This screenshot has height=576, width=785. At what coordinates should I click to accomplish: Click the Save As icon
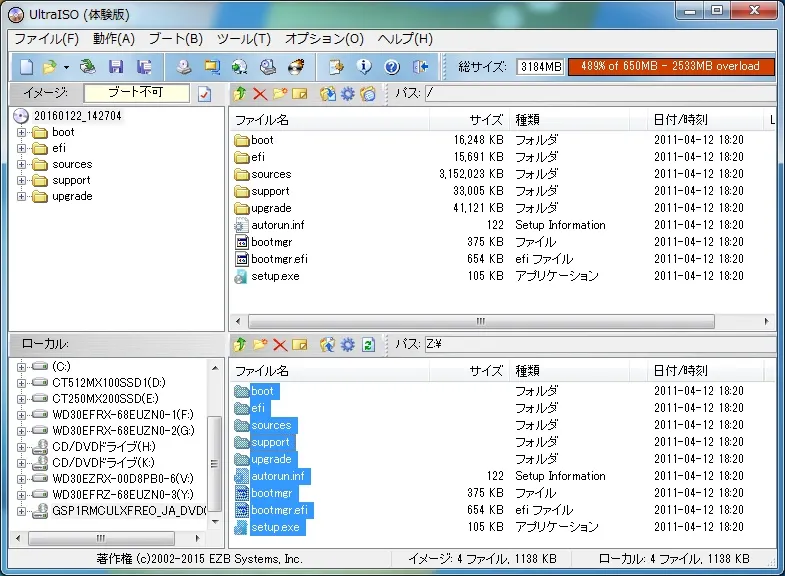pos(144,67)
